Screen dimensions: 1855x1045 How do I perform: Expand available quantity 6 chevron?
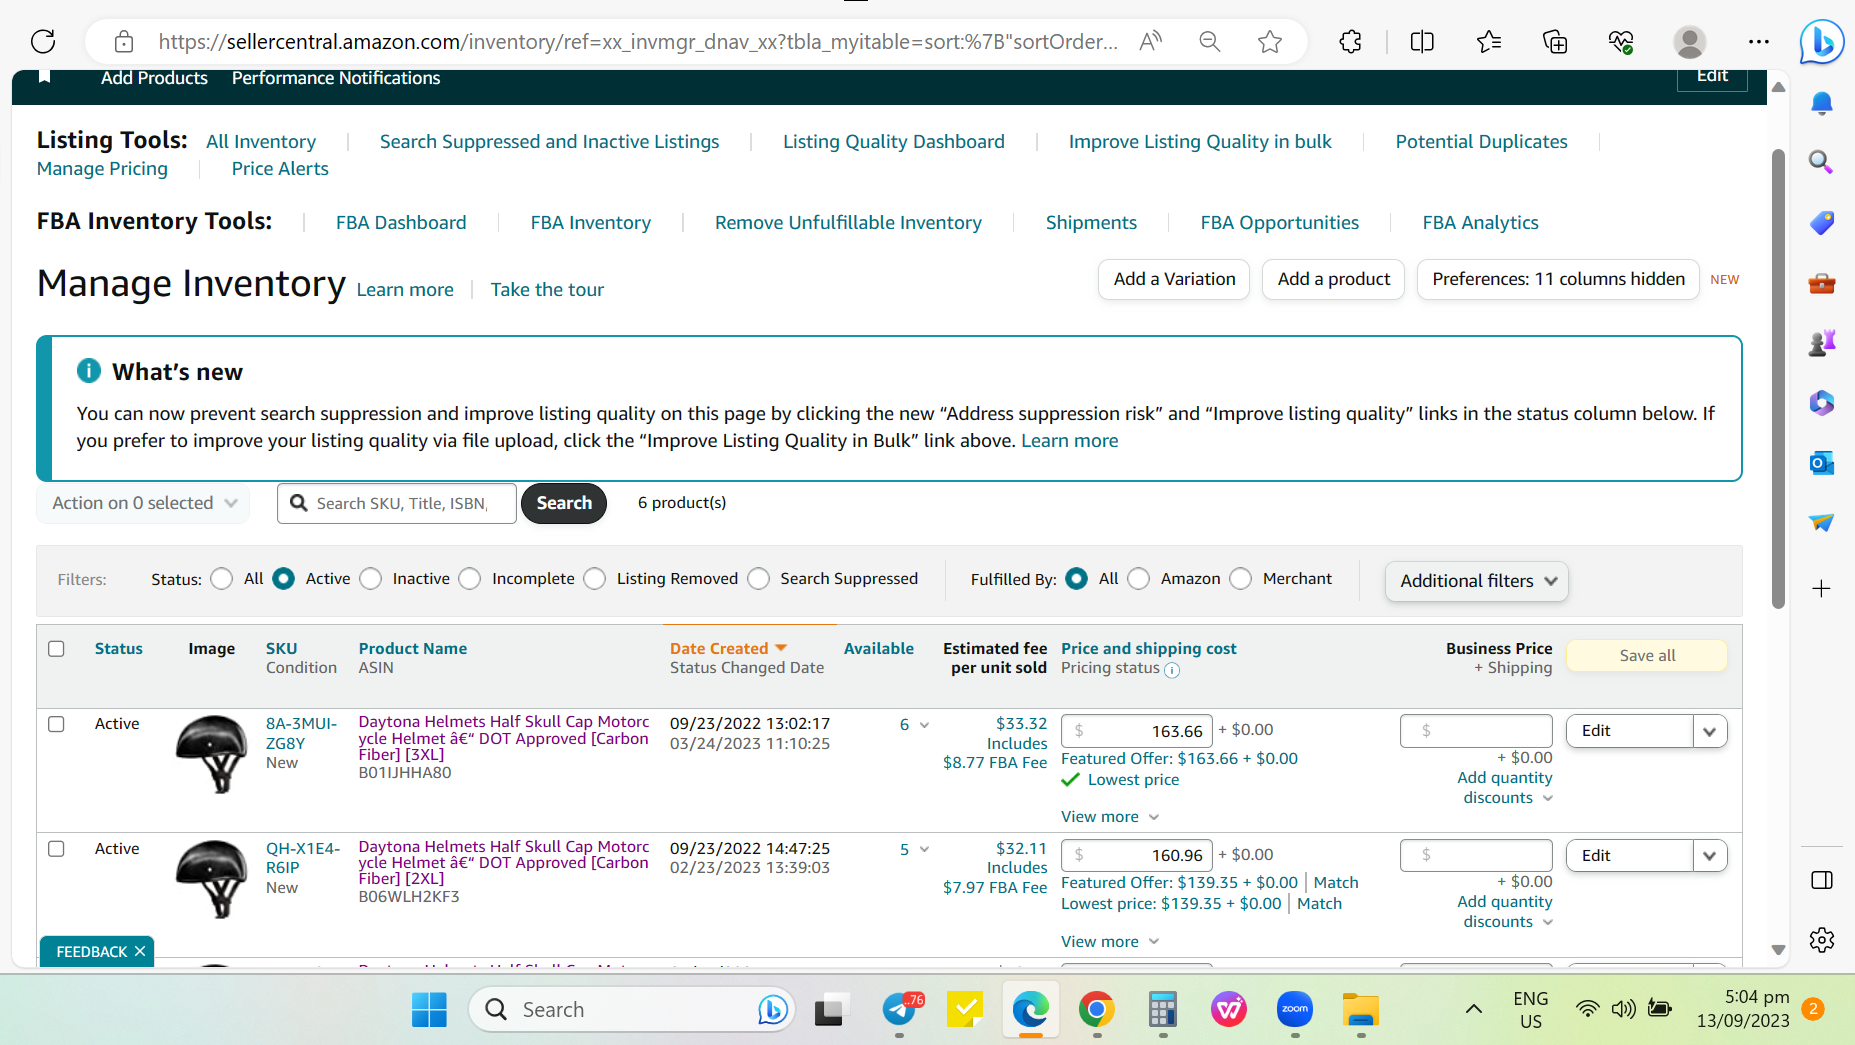924,725
